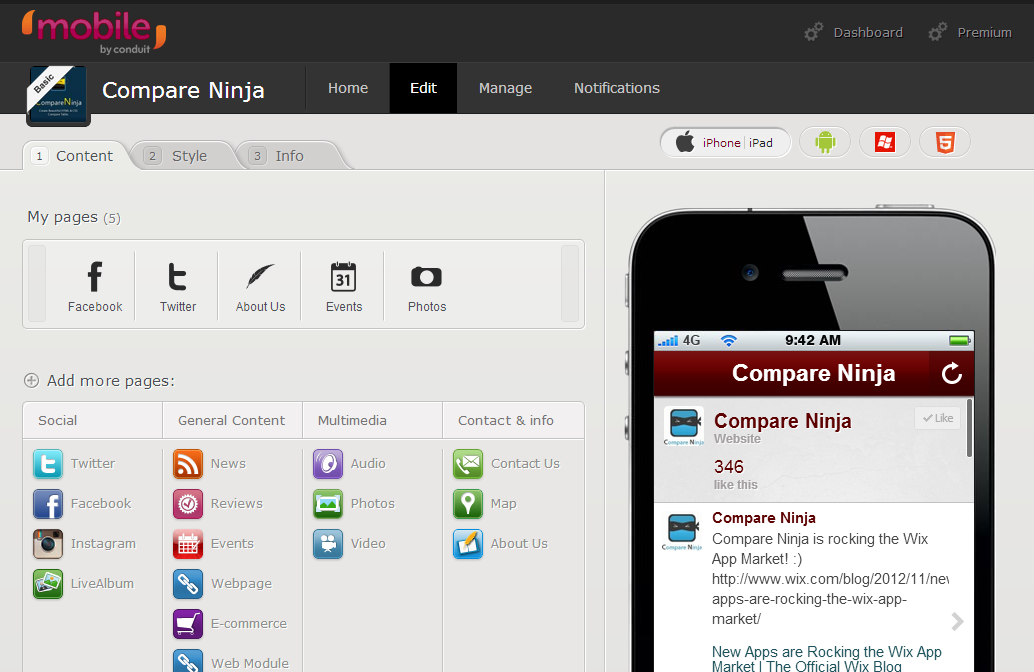1034x672 pixels.
Task: Add a Facebook page from Social
Action: (82, 504)
